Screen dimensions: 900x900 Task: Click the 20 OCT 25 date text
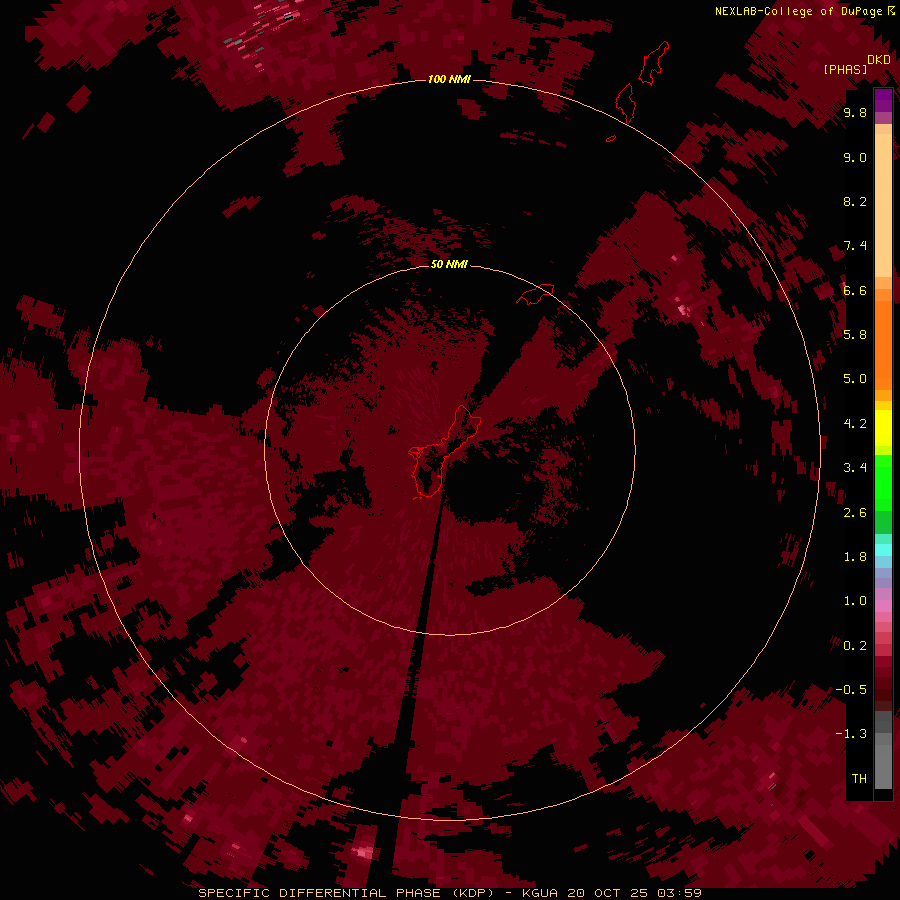pos(608,893)
